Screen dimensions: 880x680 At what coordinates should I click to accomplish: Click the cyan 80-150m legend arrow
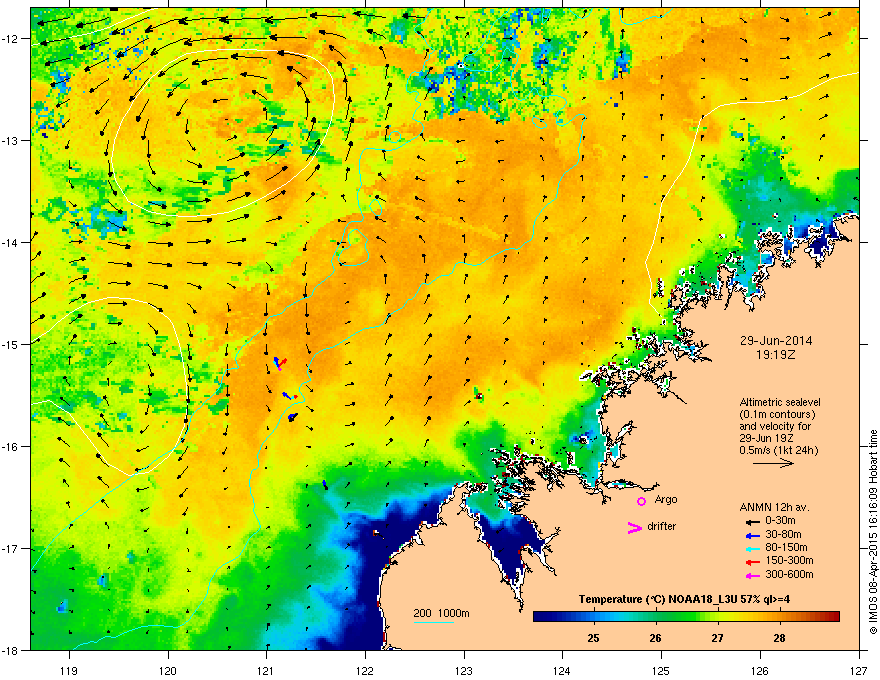tap(752, 548)
